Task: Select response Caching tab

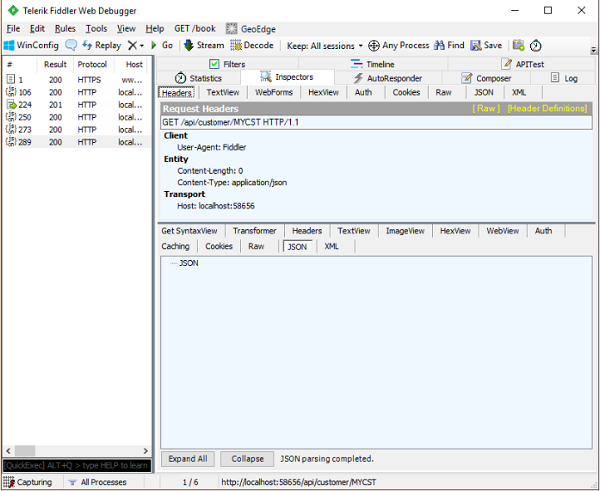Action: click(175, 246)
